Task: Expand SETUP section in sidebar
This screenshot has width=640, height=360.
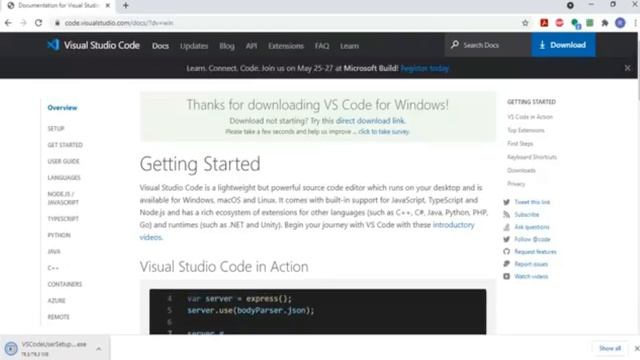Action: coord(56,129)
